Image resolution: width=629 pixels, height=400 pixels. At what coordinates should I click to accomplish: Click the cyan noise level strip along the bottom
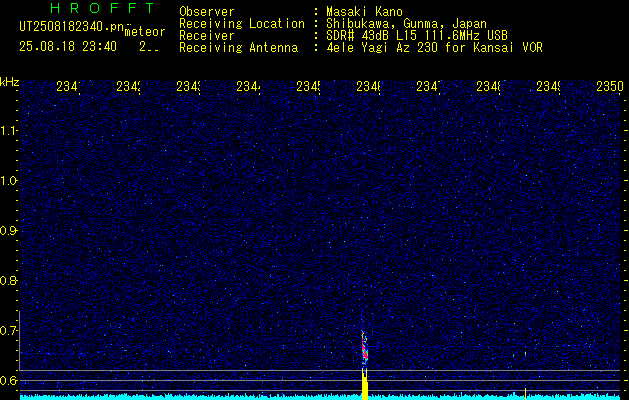coord(321,397)
